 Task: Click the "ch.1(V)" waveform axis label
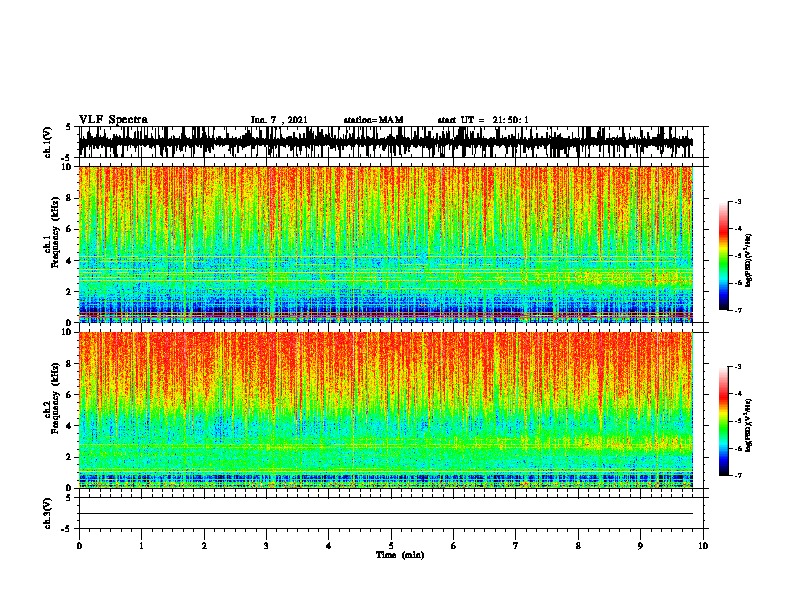click(x=48, y=142)
